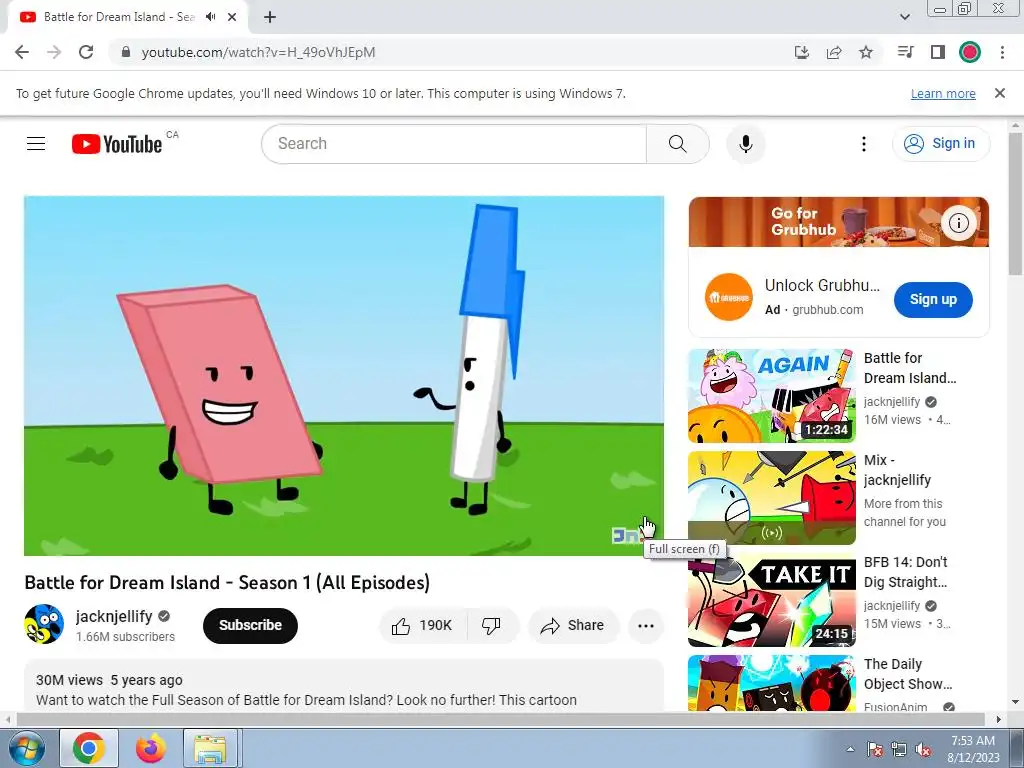Viewport: 1024px width, 768px height.
Task: Close the Battle for Dream Island tab
Action: [232, 17]
